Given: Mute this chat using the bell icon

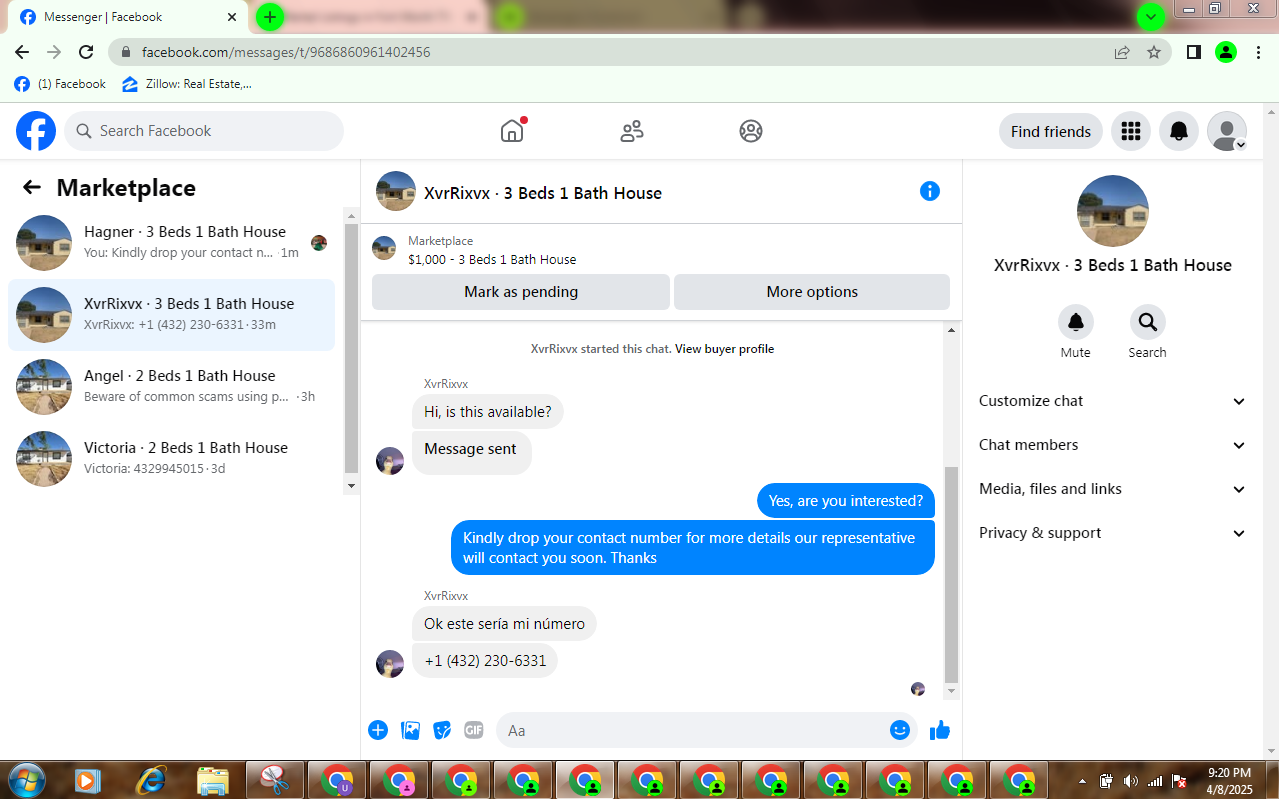Looking at the screenshot, I should [1076, 322].
